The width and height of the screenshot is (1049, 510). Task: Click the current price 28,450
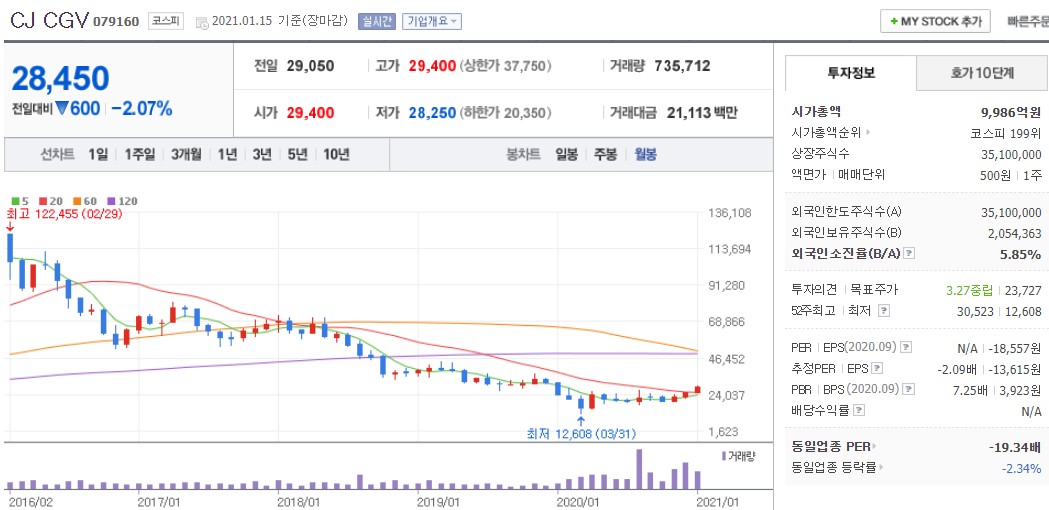[x=60, y=79]
